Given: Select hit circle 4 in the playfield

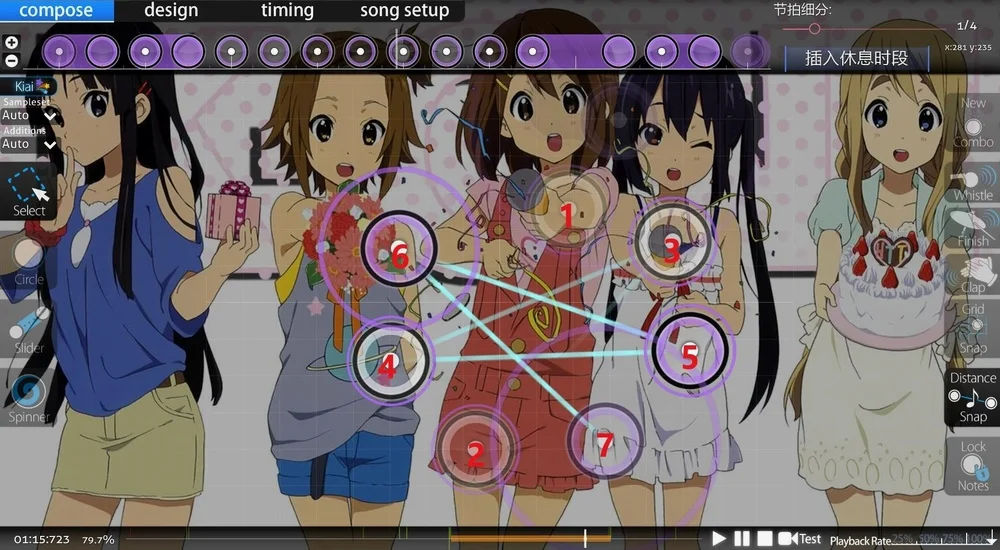Looking at the screenshot, I should (389, 360).
